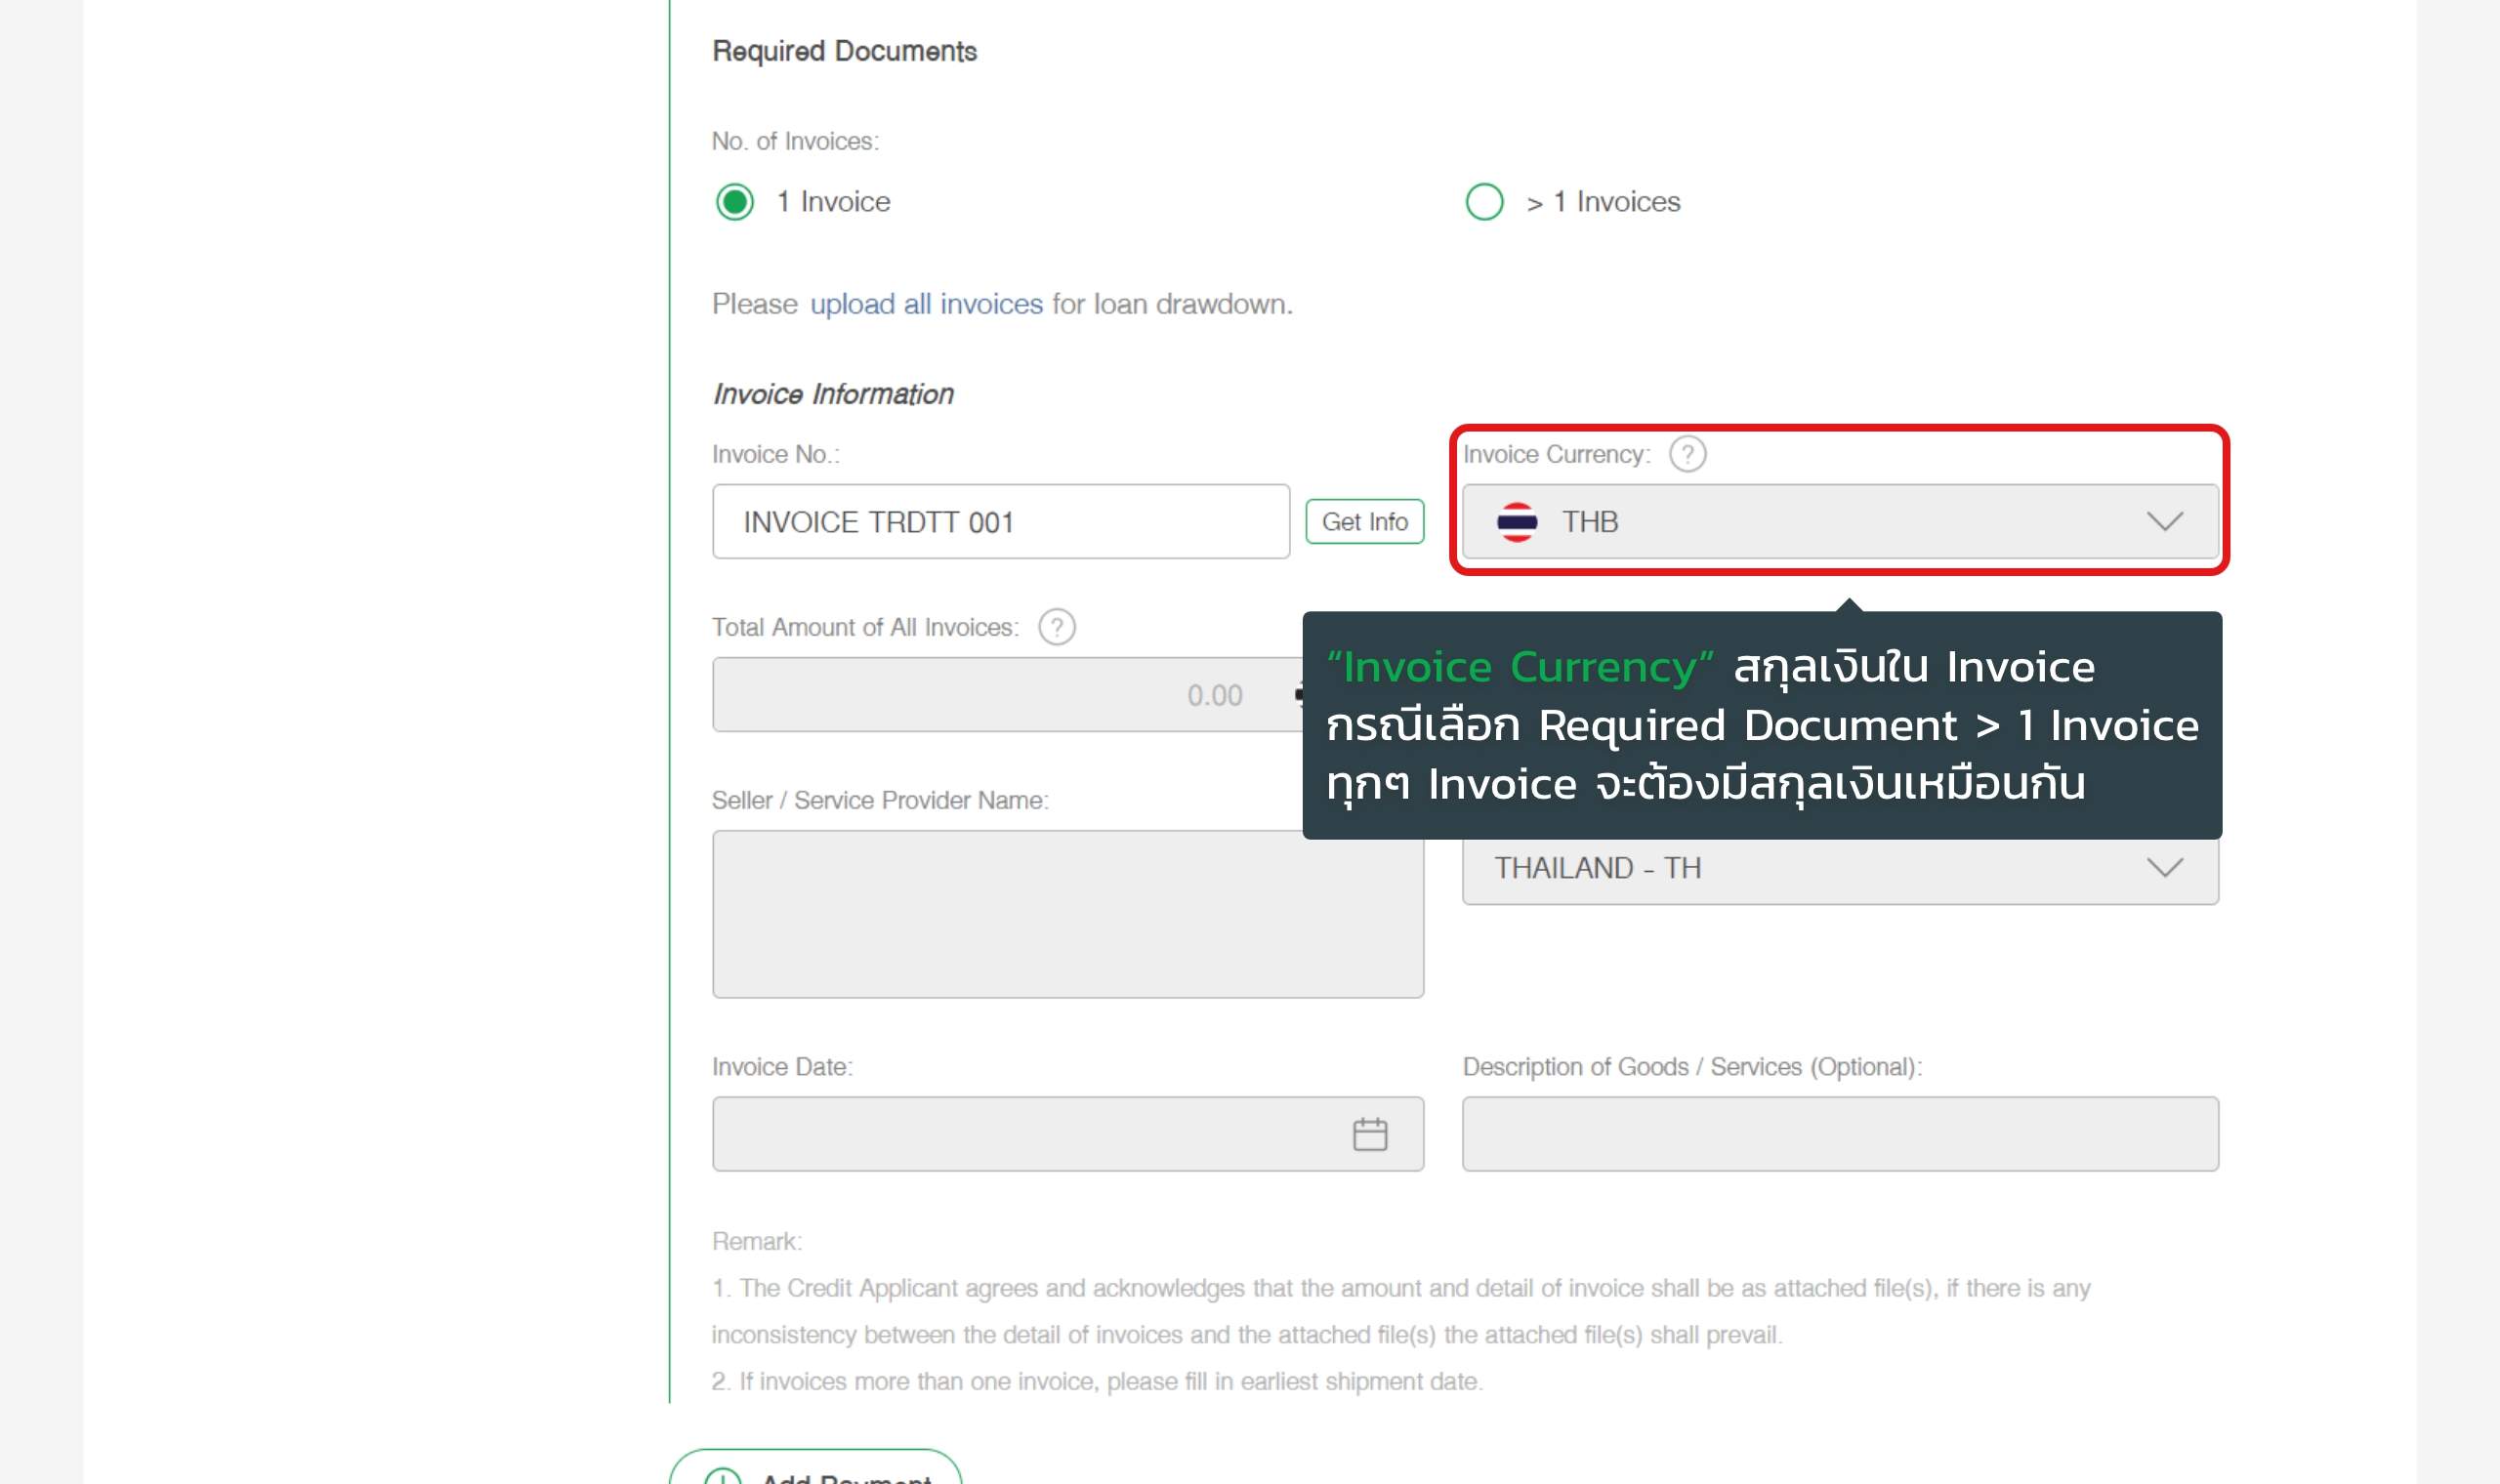
Task: Click the Thailand flag icon beside THB
Action: (x=1516, y=522)
